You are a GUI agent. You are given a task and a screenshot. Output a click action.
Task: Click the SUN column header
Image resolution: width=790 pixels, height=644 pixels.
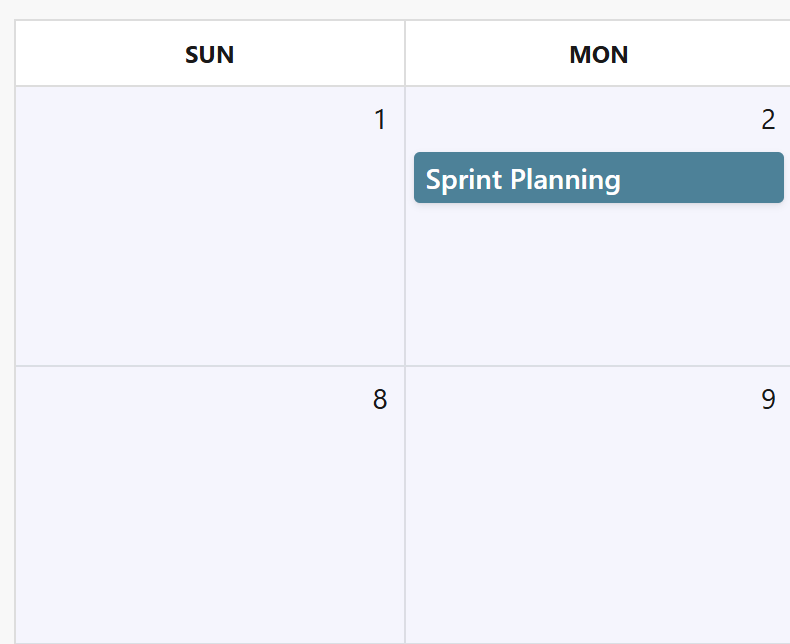[210, 54]
